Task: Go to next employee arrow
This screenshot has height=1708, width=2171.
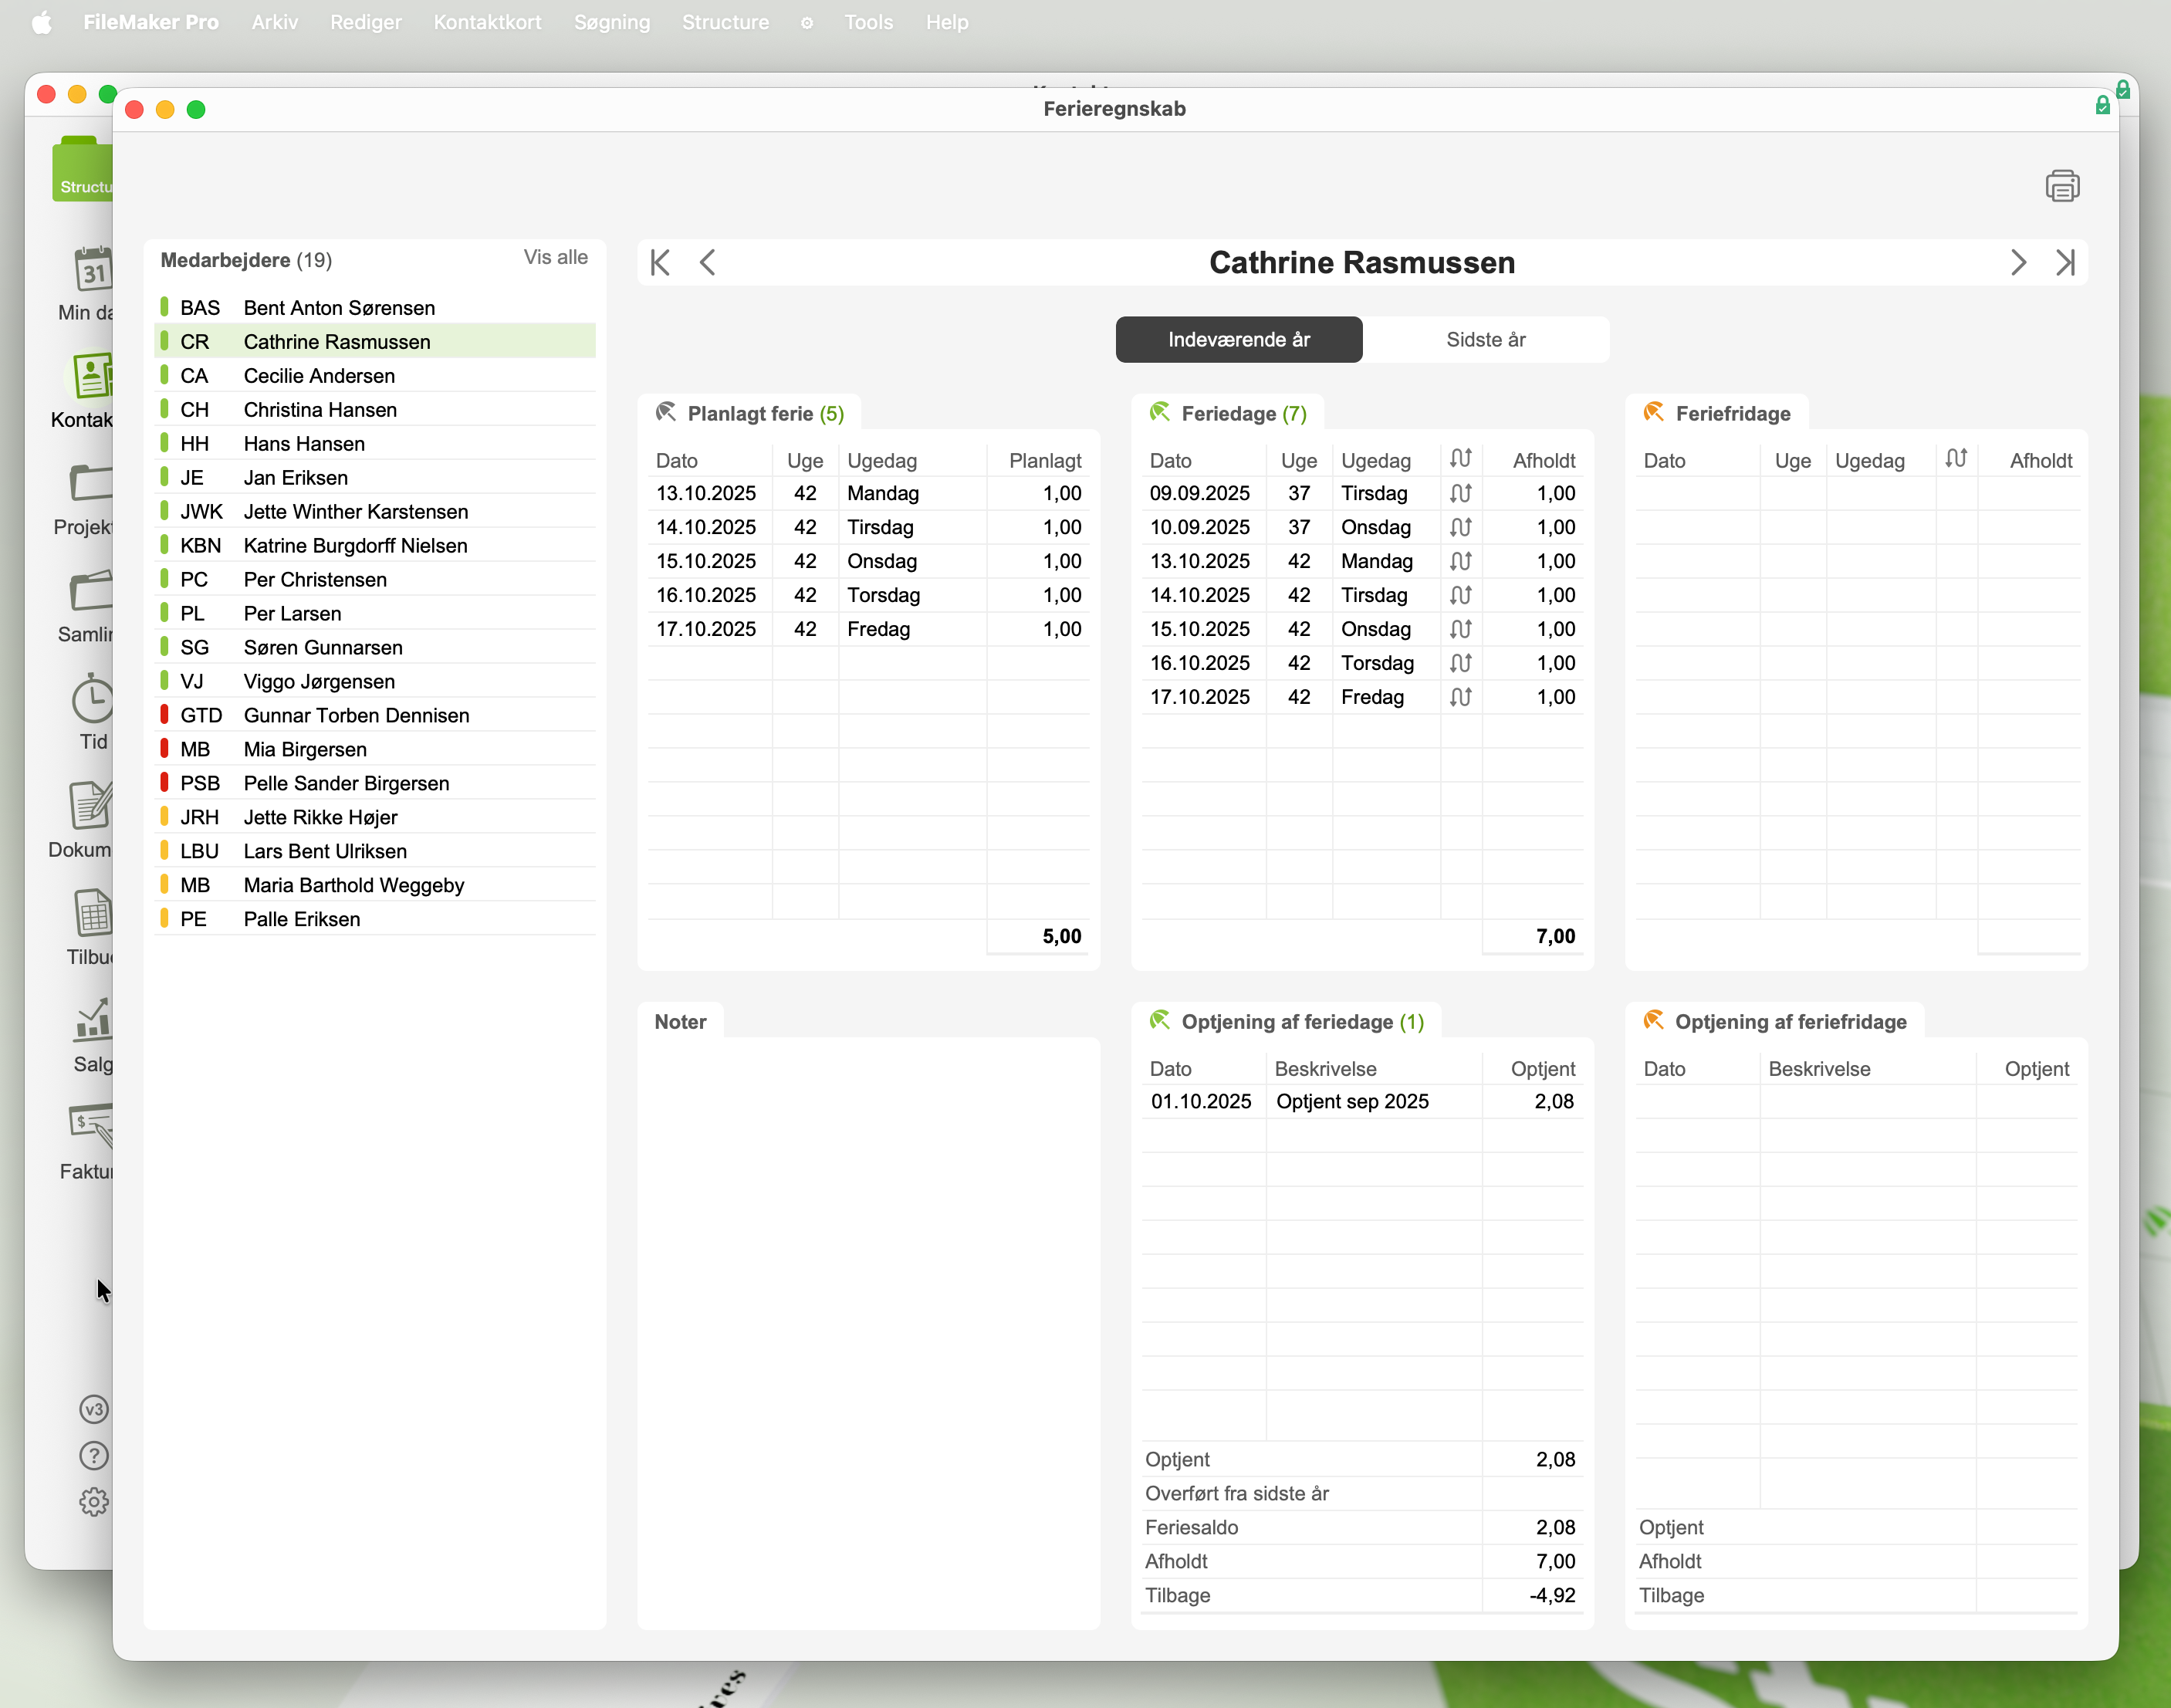Action: (x=2018, y=263)
